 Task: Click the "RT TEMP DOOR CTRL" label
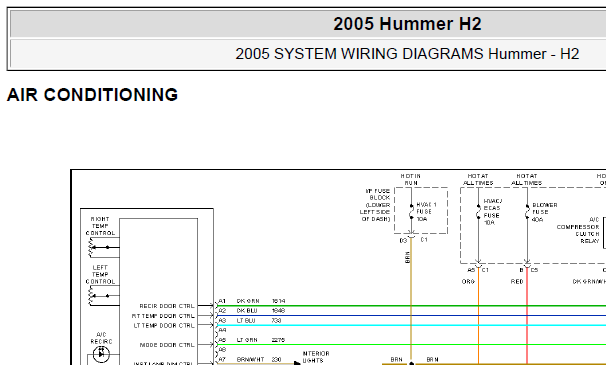coord(163,316)
